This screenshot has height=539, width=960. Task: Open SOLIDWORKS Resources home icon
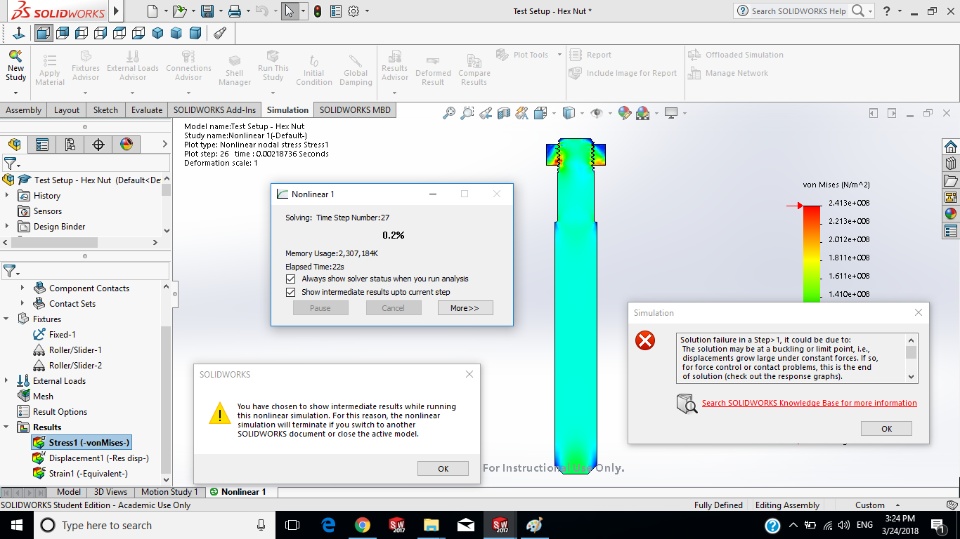pos(950,146)
